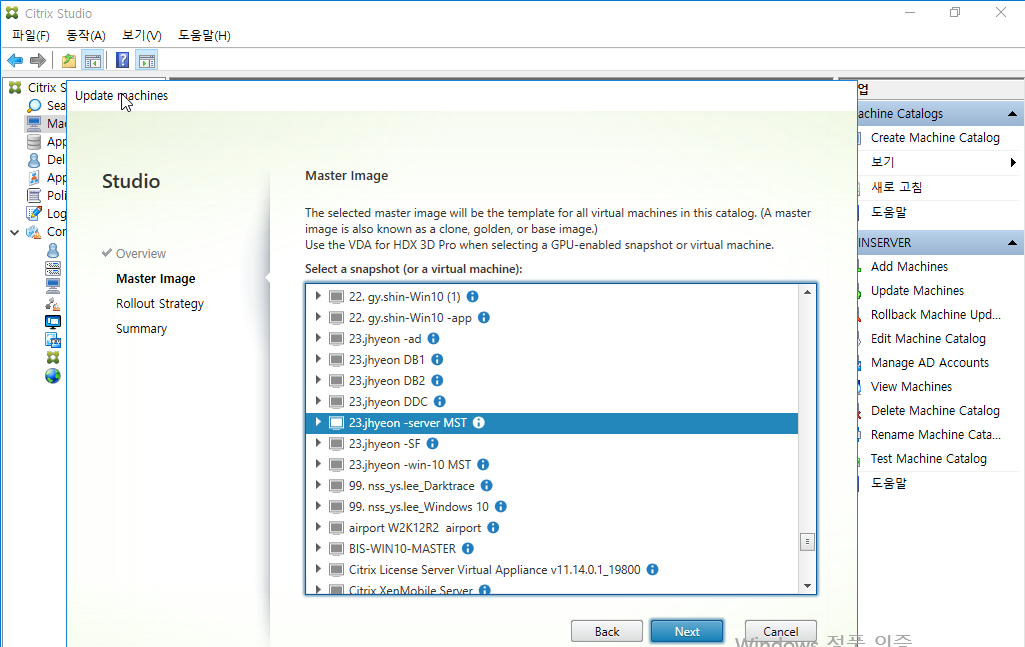
Task: Open the 동작(A) menu
Action: [86, 35]
